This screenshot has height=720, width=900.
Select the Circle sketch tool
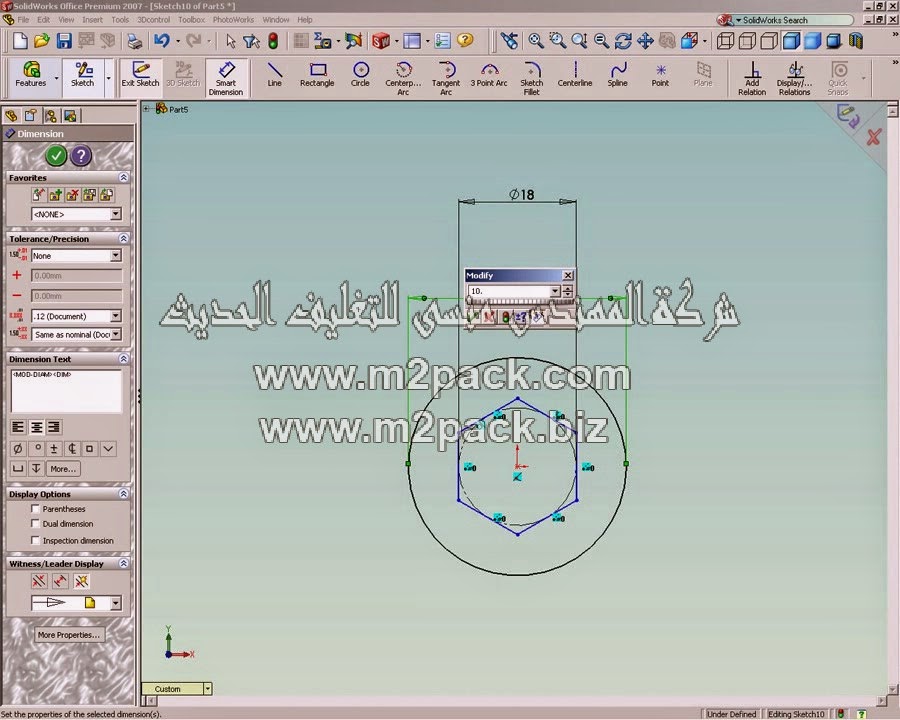(x=360, y=76)
